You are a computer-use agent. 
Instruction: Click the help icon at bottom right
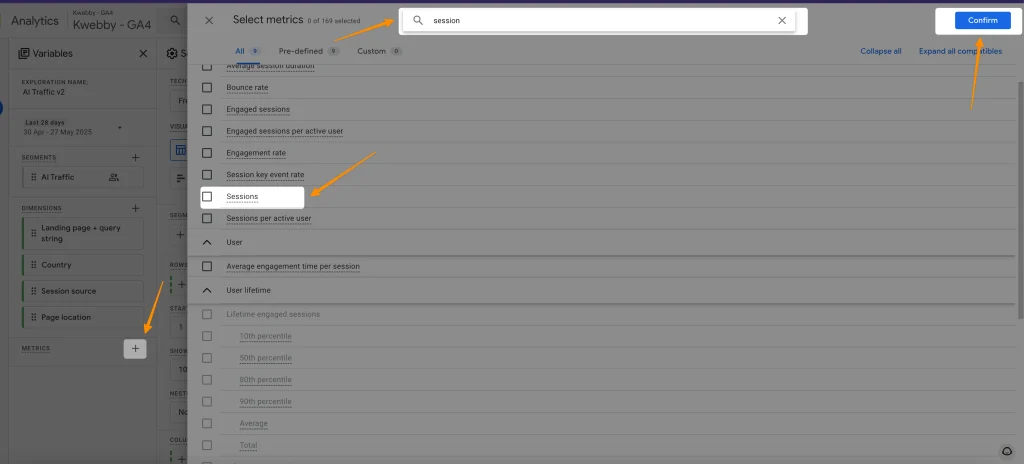tap(1006, 452)
